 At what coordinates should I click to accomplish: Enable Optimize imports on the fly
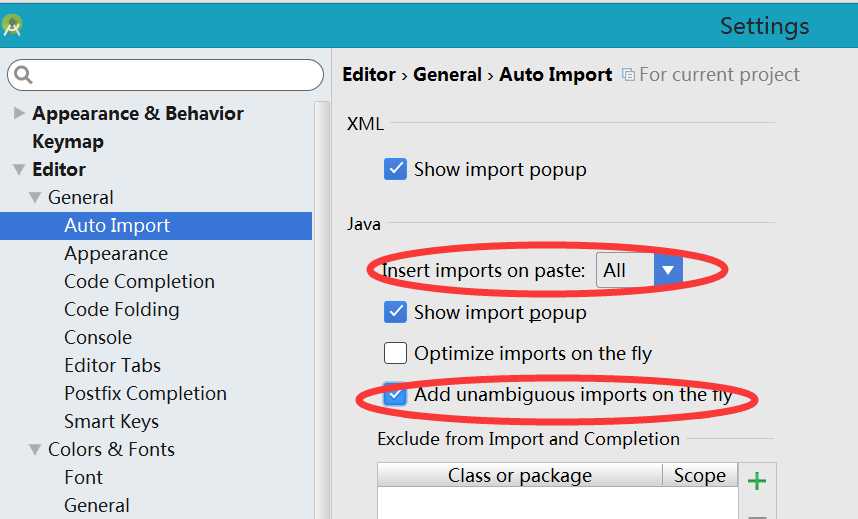click(395, 353)
